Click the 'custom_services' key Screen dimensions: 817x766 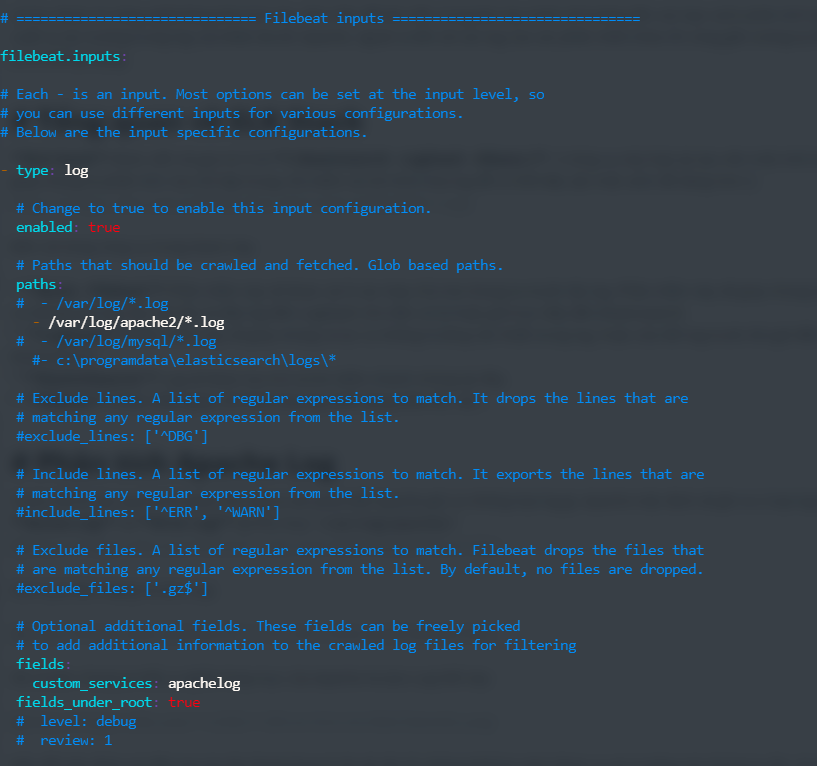point(92,683)
